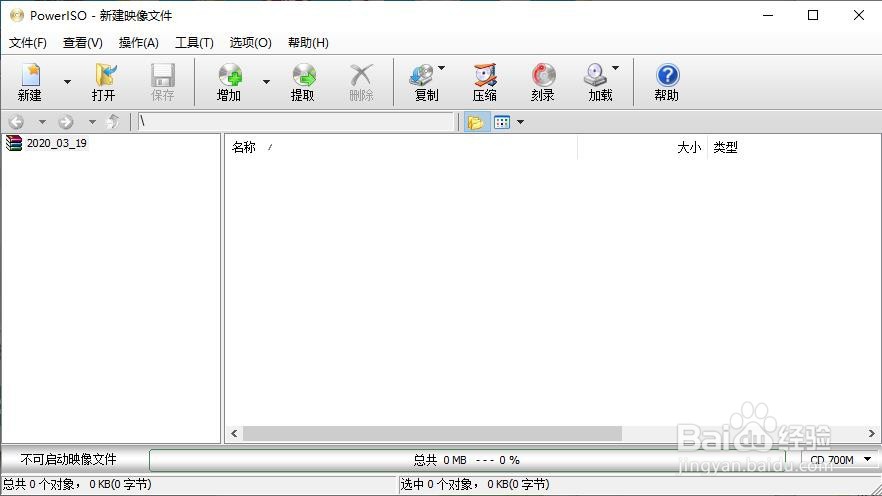The height and width of the screenshot is (496, 882).
Task: Open the 帮助(H) menu
Action: tap(308, 43)
